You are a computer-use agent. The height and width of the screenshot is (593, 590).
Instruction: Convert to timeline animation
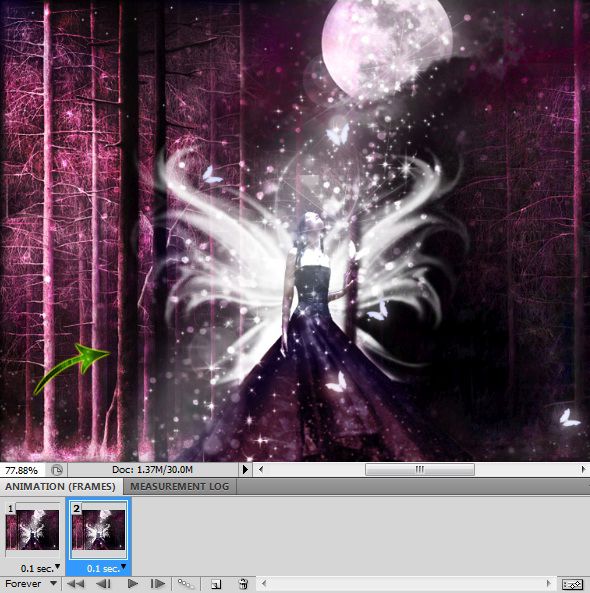[x=572, y=584]
